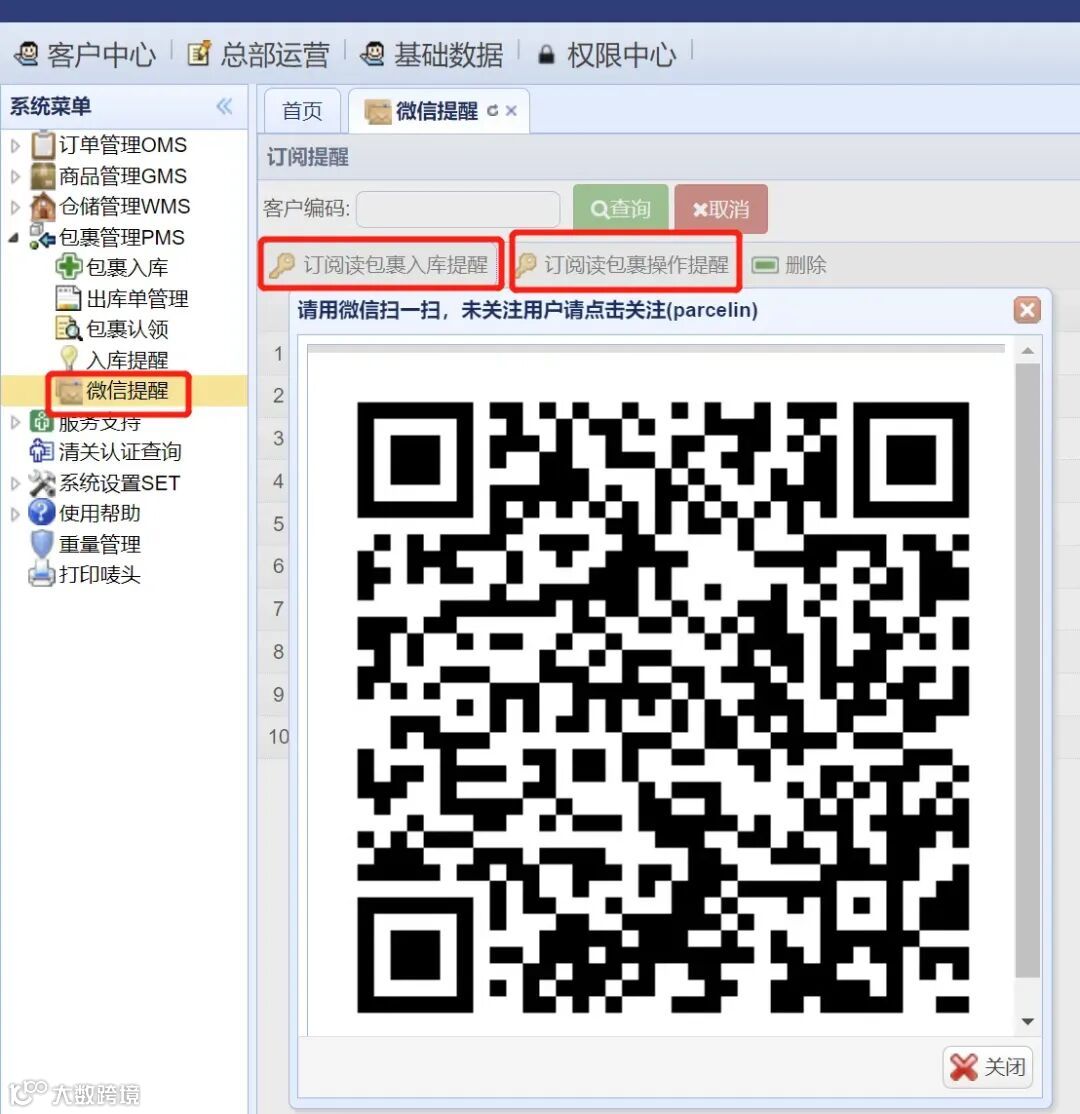This screenshot has width=1080, height=1114.
Task: Click the refresh icon on 微信提醒 tab
Action: [492, 111]
